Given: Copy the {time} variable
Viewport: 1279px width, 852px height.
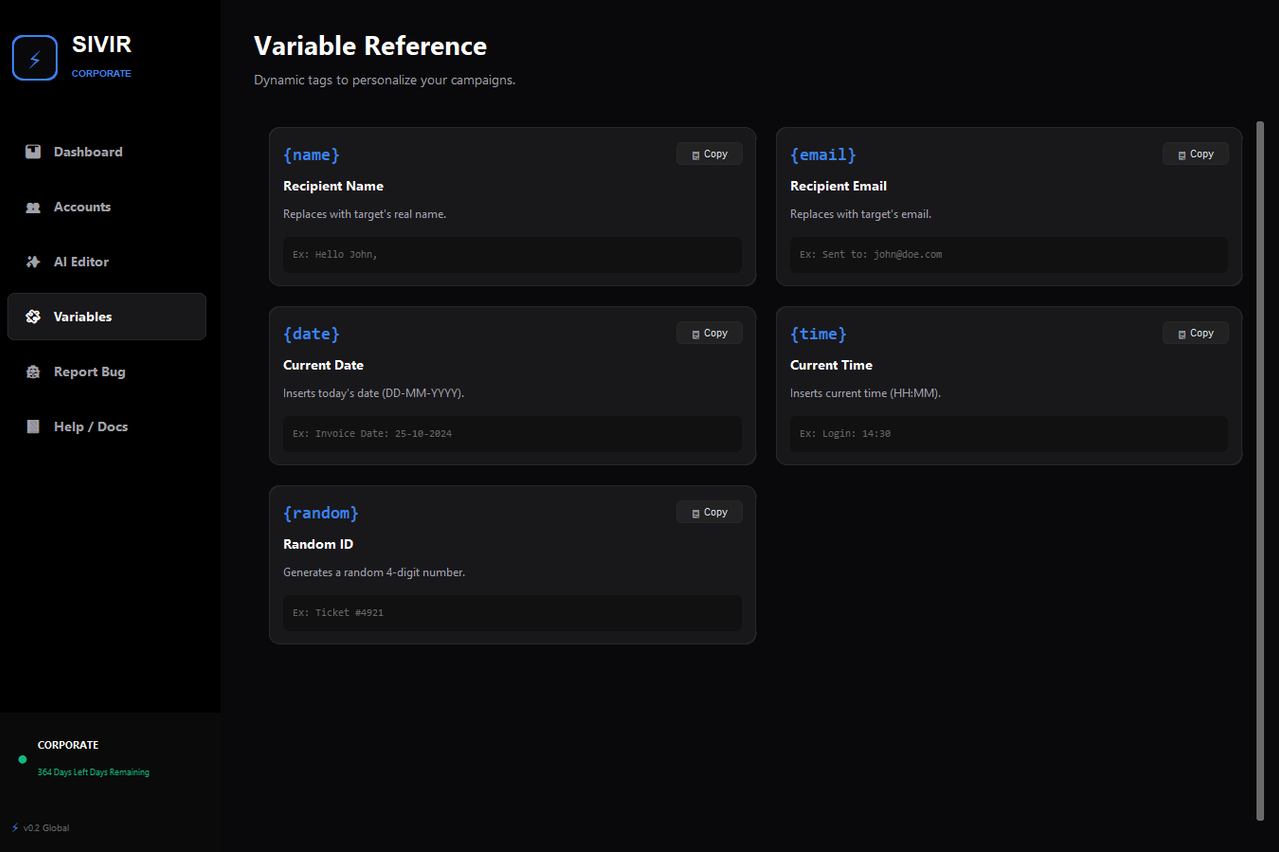Looking at the screenshot, I should click(x=1195, y=333).
